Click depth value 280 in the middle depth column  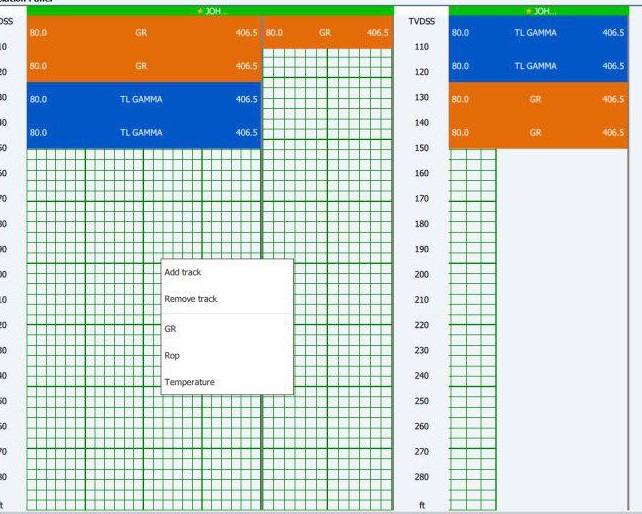point(421,477)
